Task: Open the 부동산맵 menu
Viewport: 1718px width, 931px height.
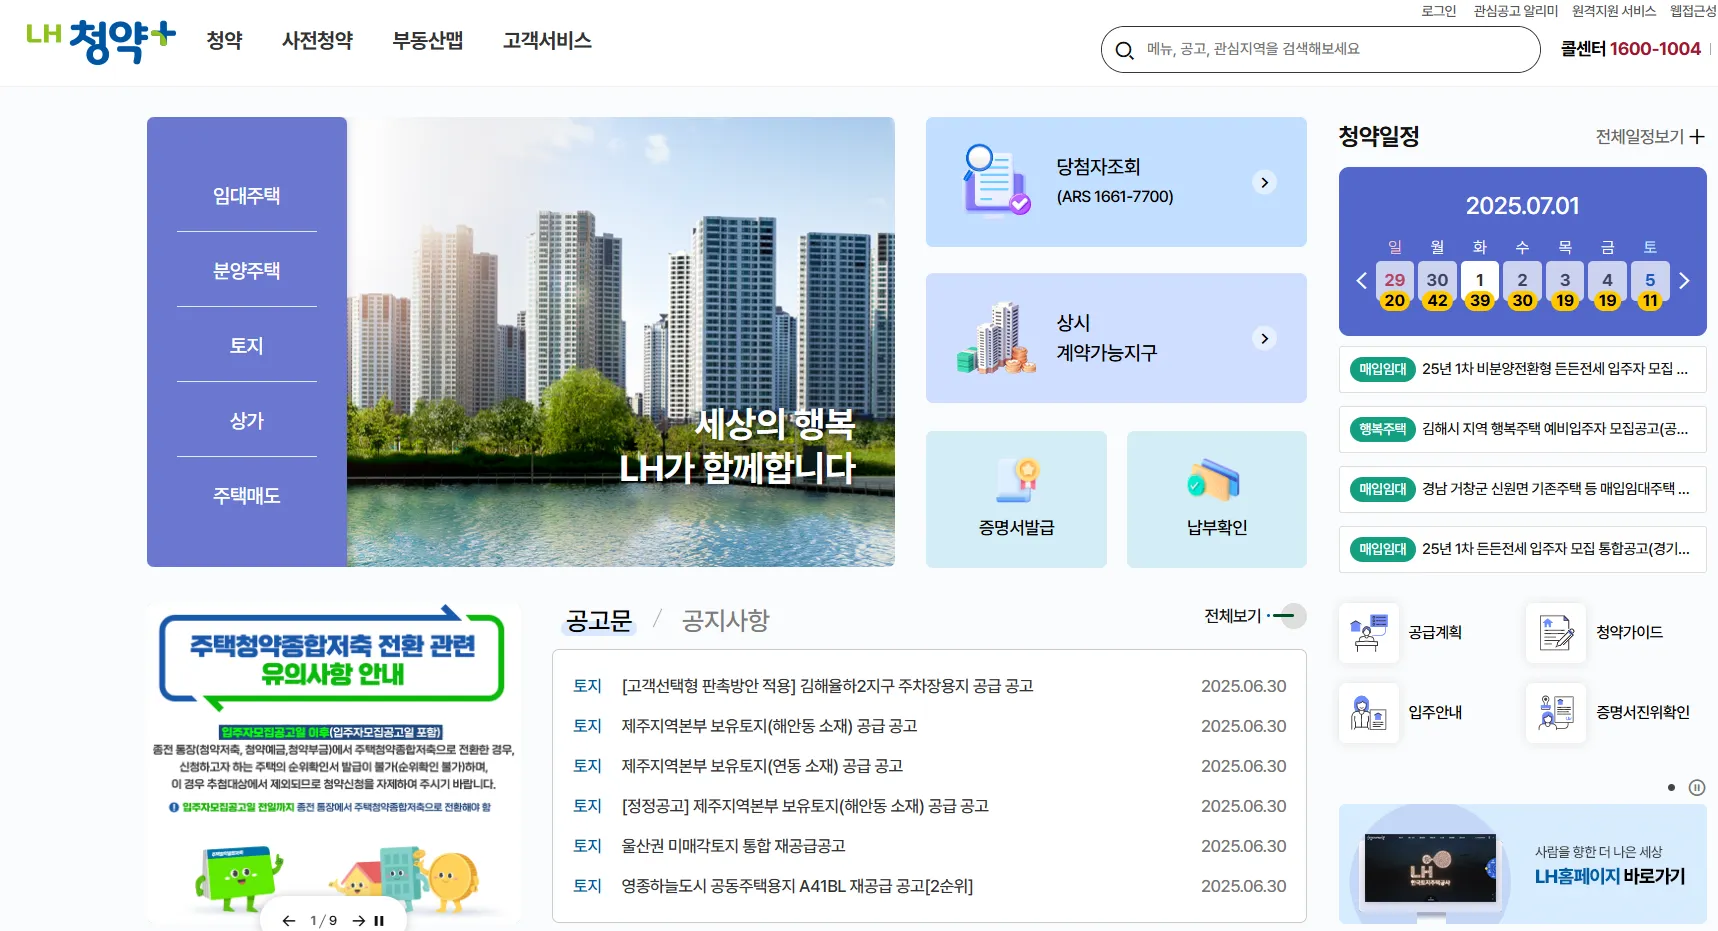Action: pos(427,41)
